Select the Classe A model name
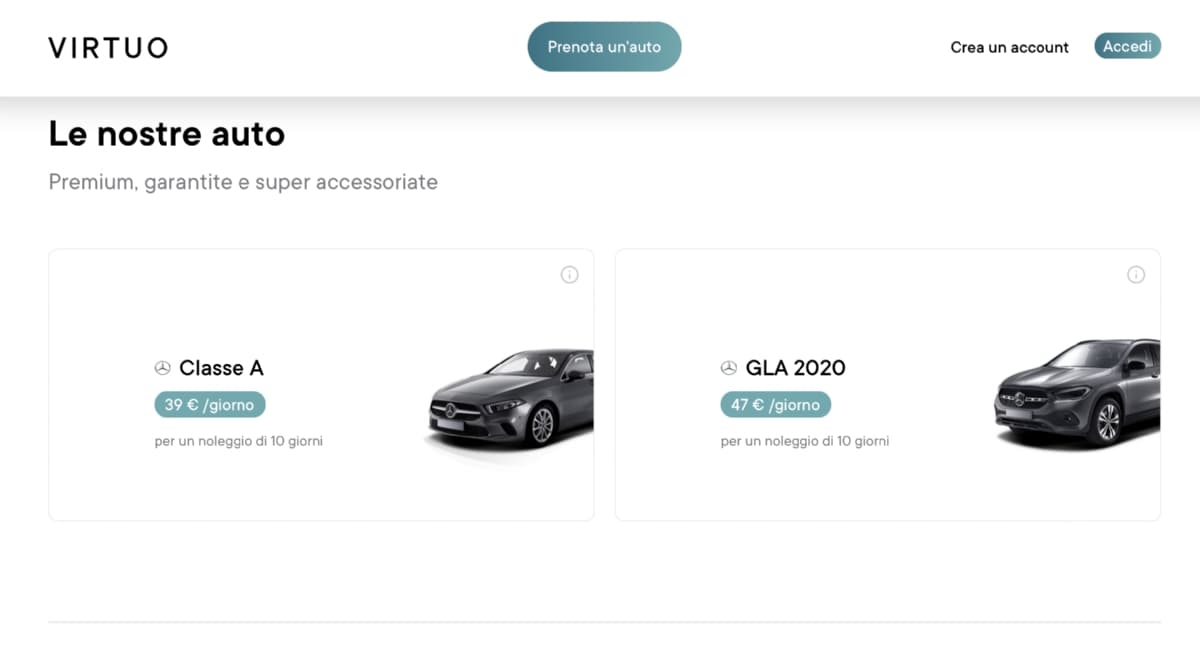 click(221, 368)
